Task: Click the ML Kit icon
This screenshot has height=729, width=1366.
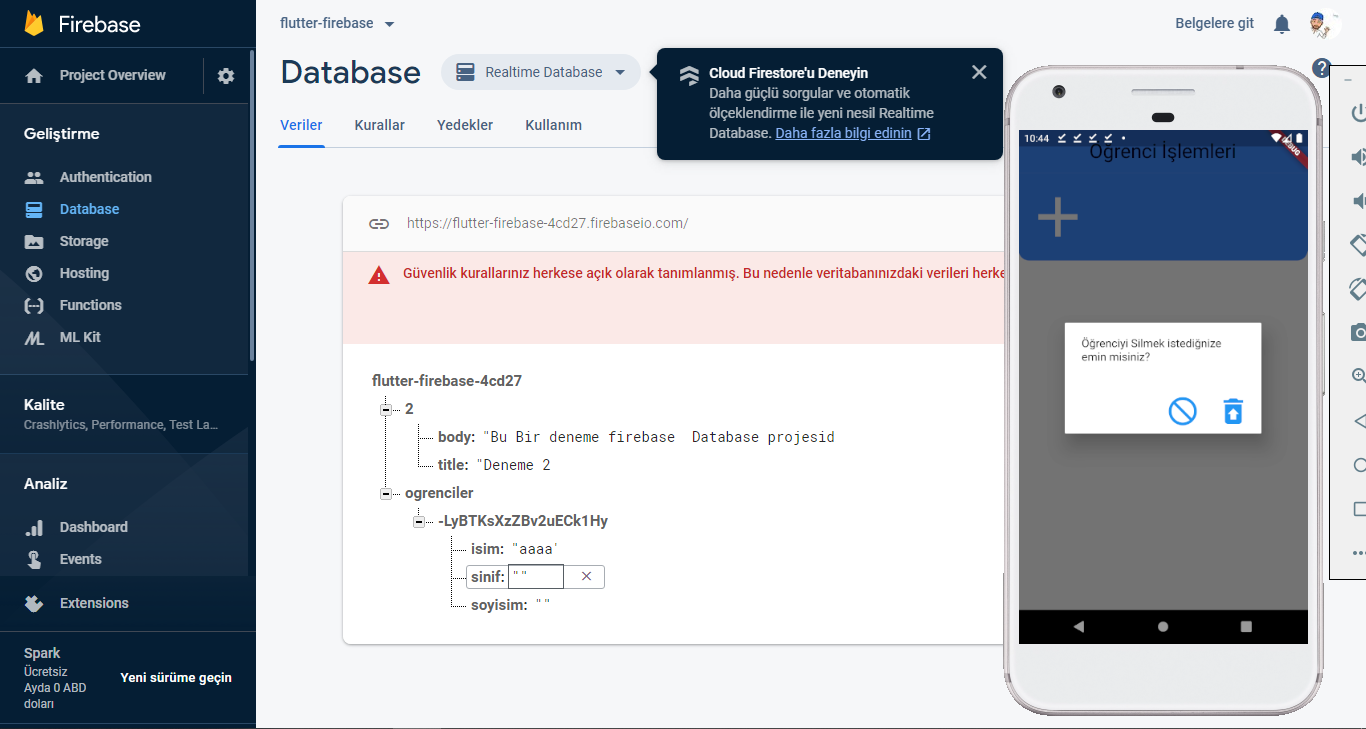Action: click(34, 338)
